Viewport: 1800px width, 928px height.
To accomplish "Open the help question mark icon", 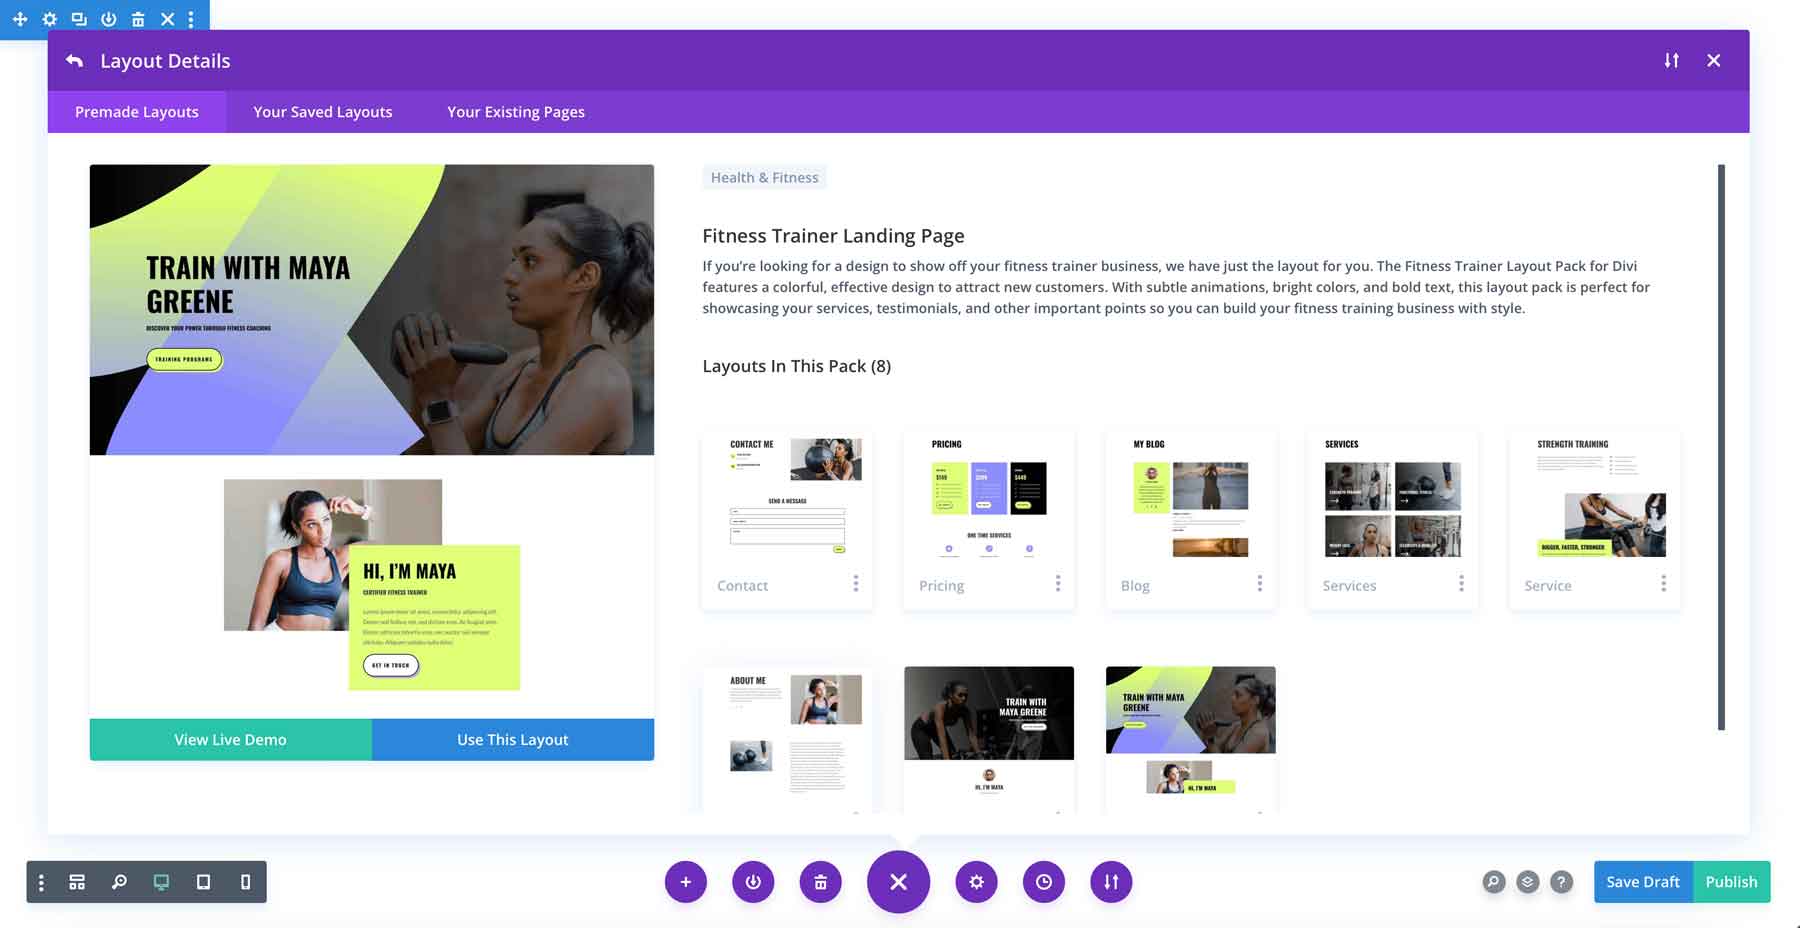I will pos(1561,882).
